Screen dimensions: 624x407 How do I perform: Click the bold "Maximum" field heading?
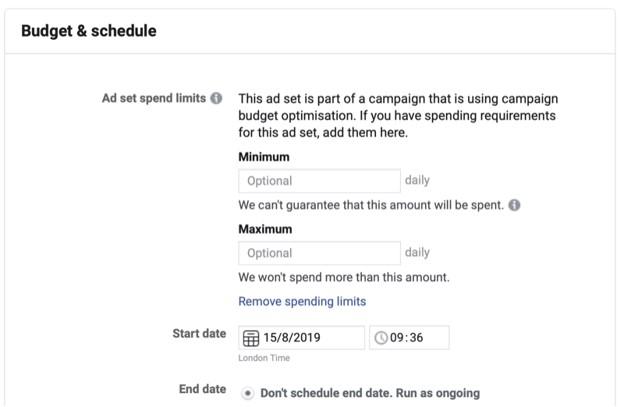pyautogui.click(x=265, y=229)
